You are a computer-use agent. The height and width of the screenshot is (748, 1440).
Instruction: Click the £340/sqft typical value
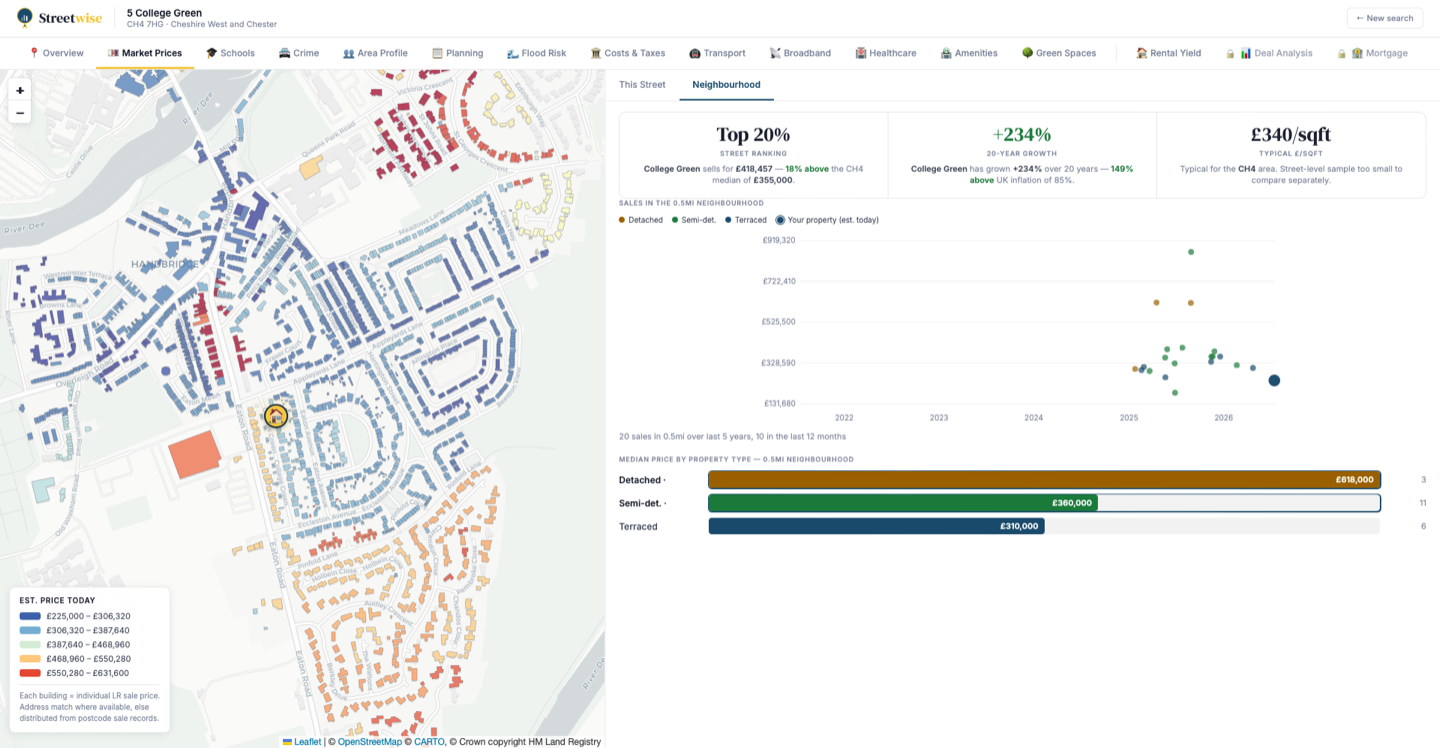[1291, 135]
